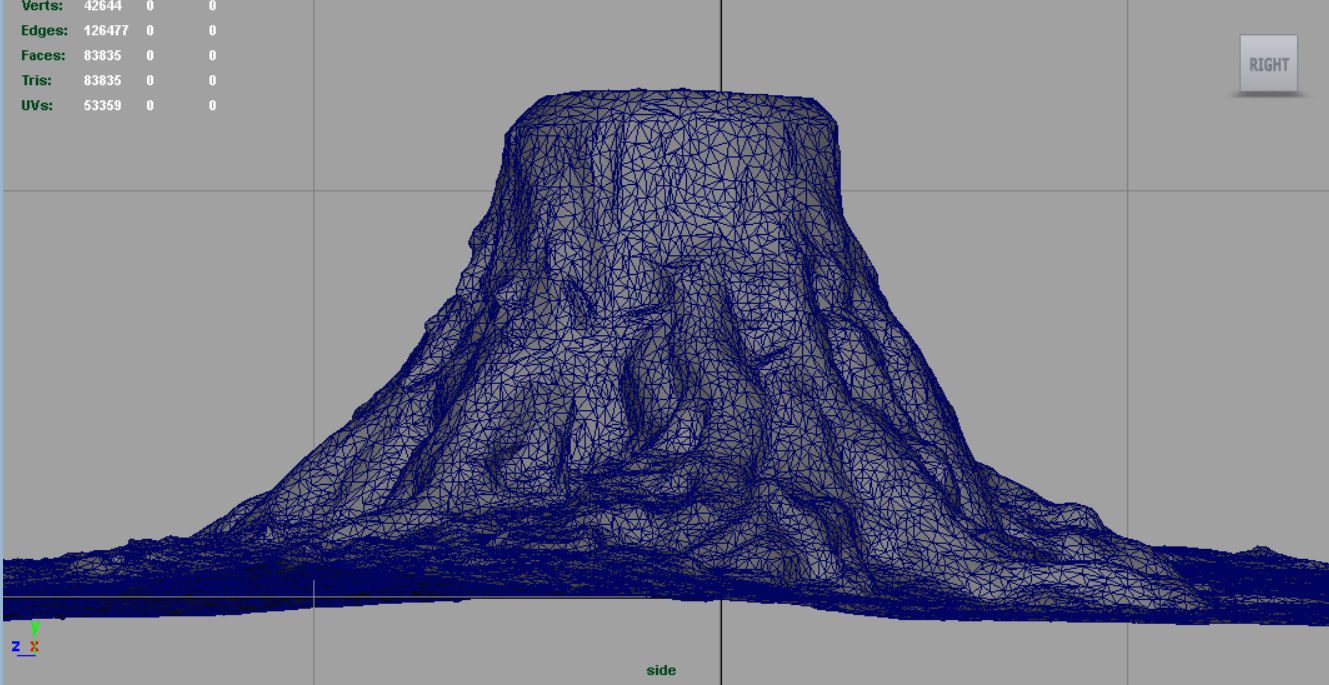Click the UVs count value 53359
Image resolution: width=1329 pixels, height=685 pixels.
click(x=102, y=105)
